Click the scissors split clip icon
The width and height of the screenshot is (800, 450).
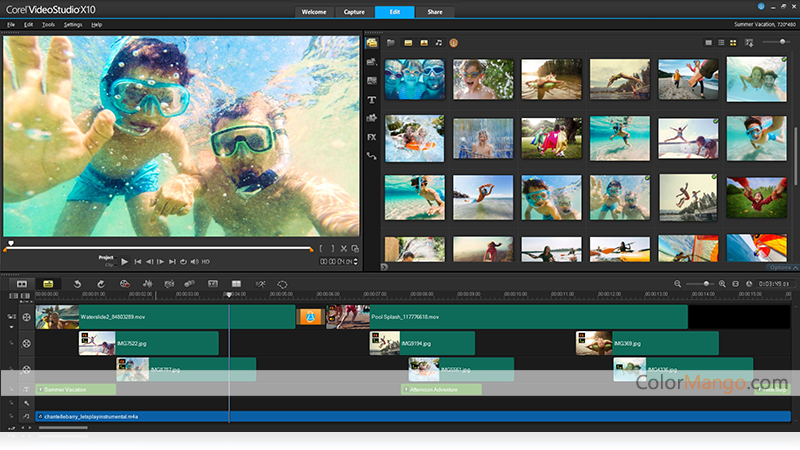pyautogui.click(x=344, y=248)
